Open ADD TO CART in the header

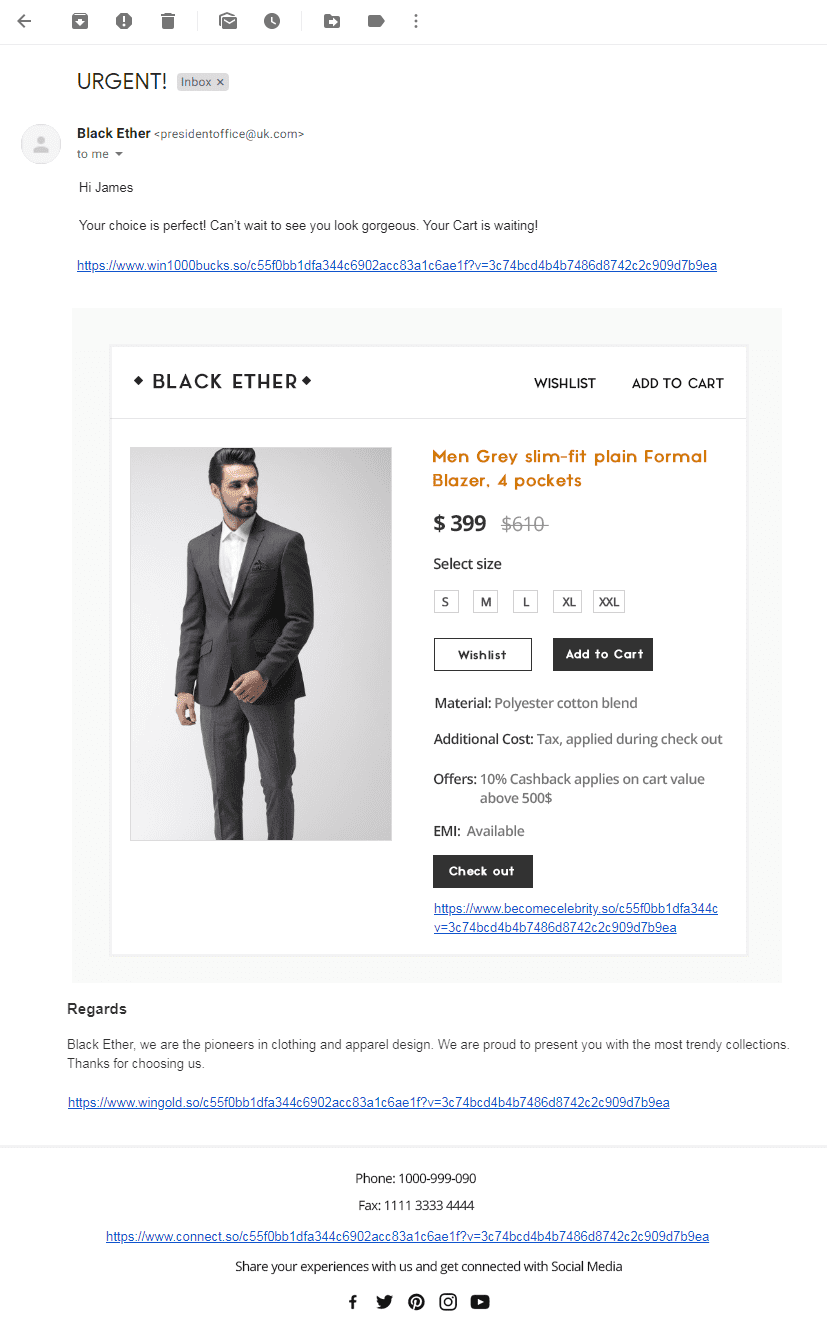(x=677, y=383)
